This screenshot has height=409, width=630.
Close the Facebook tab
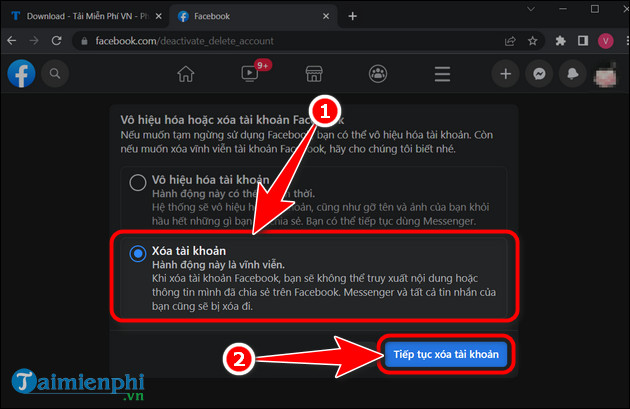[x=326, y=16]
